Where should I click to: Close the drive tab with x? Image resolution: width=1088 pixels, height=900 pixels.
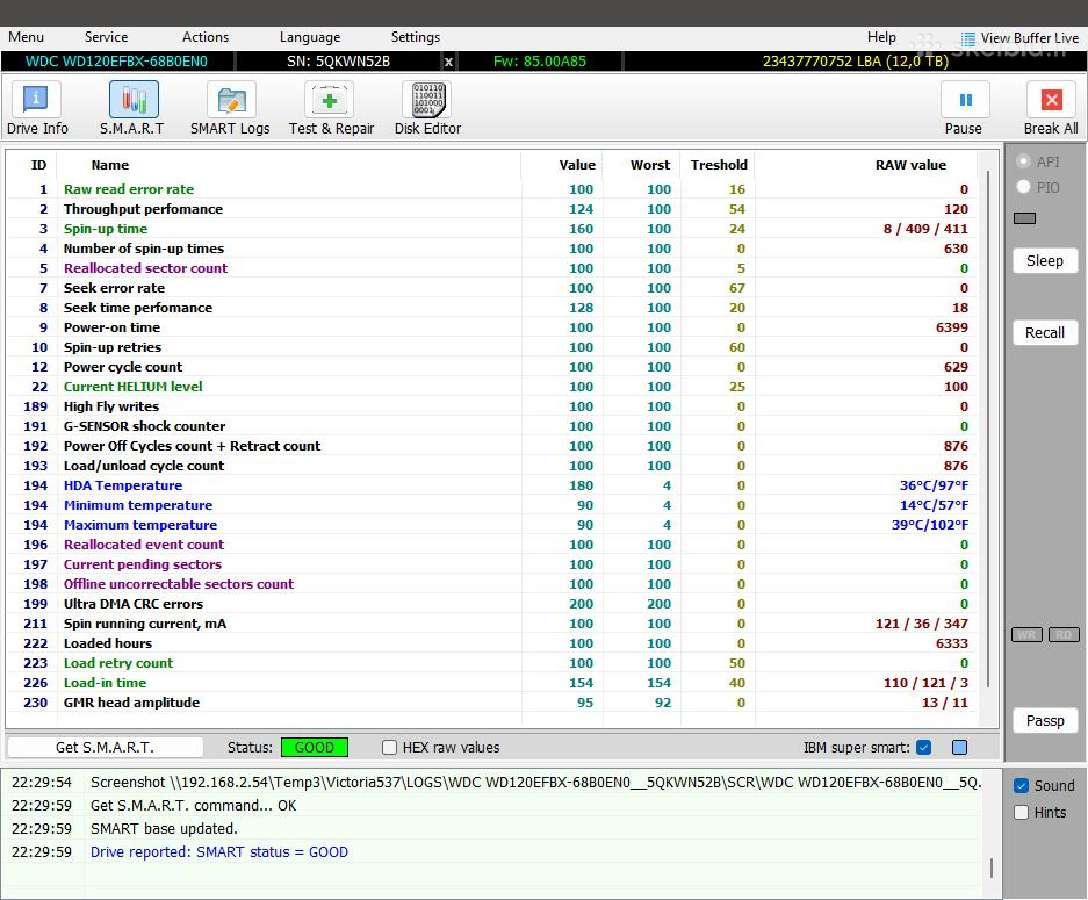[448, 62]
